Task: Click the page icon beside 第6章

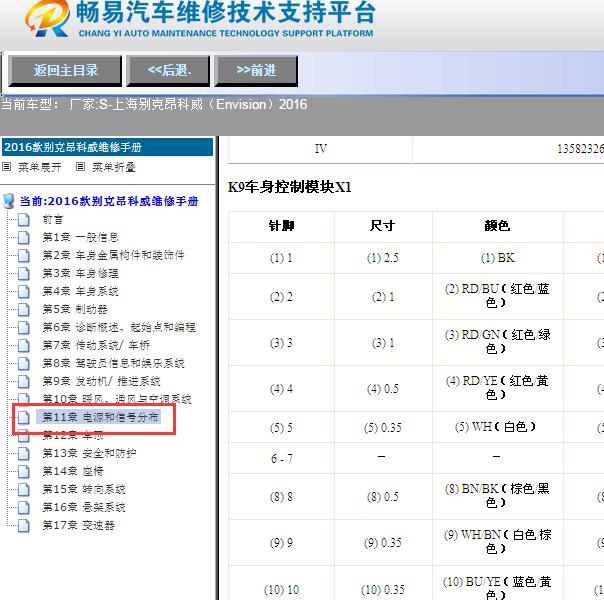Action: point(23,327)
